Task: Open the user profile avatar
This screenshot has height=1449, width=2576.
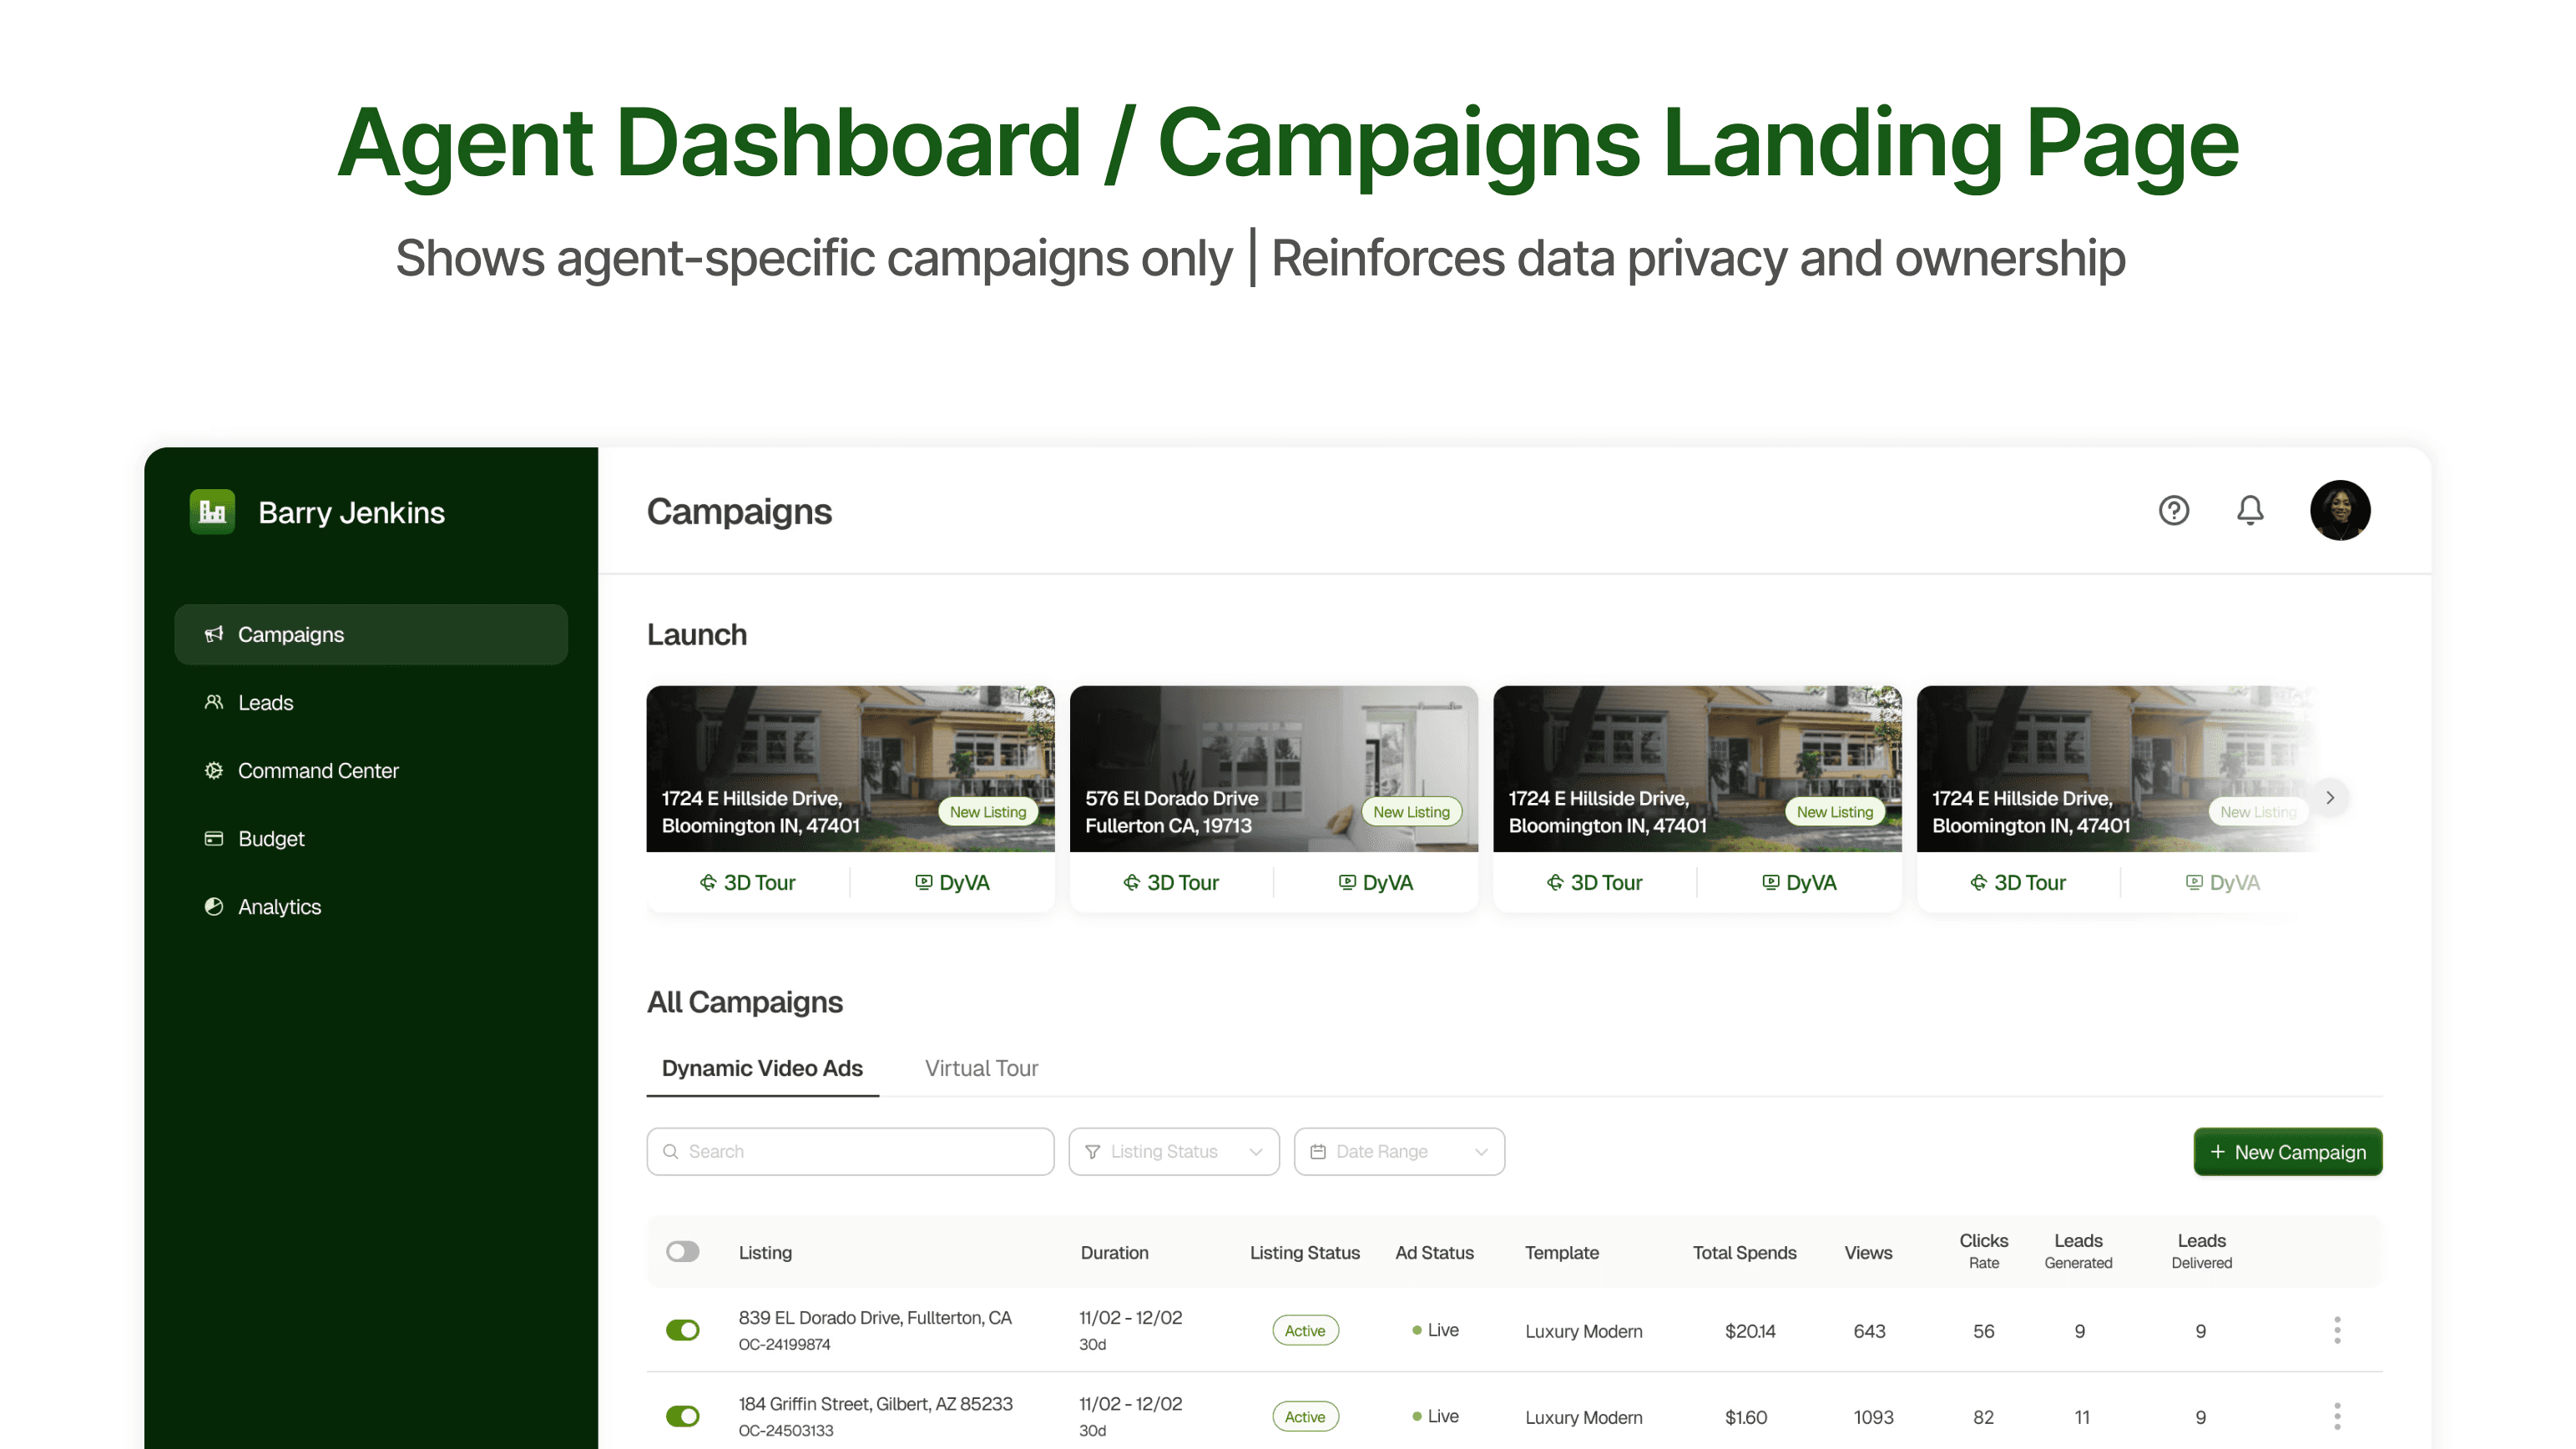Action: point(2339,510)
